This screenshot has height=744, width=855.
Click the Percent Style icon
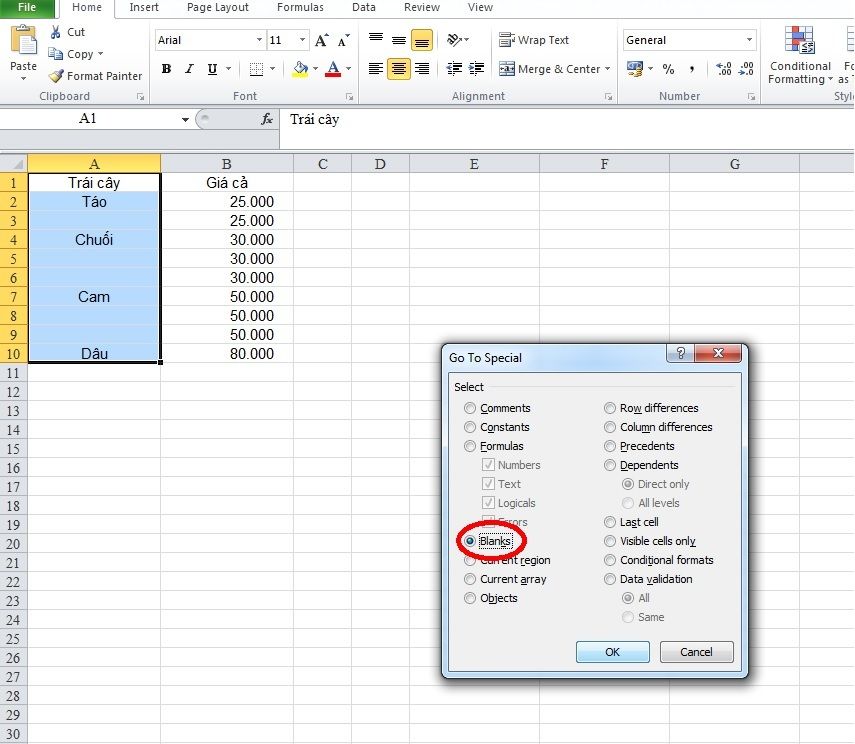point(668,69)
